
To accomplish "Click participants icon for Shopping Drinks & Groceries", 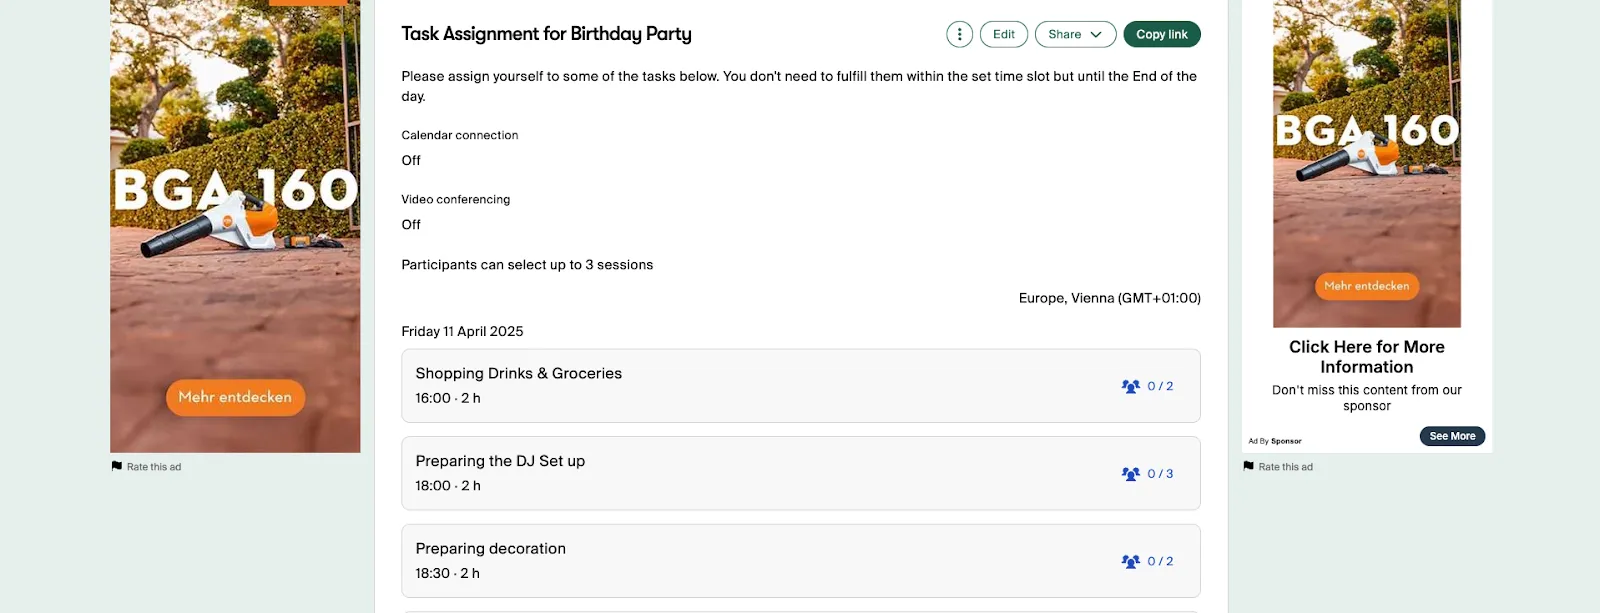I will (x=1131, y=386).
